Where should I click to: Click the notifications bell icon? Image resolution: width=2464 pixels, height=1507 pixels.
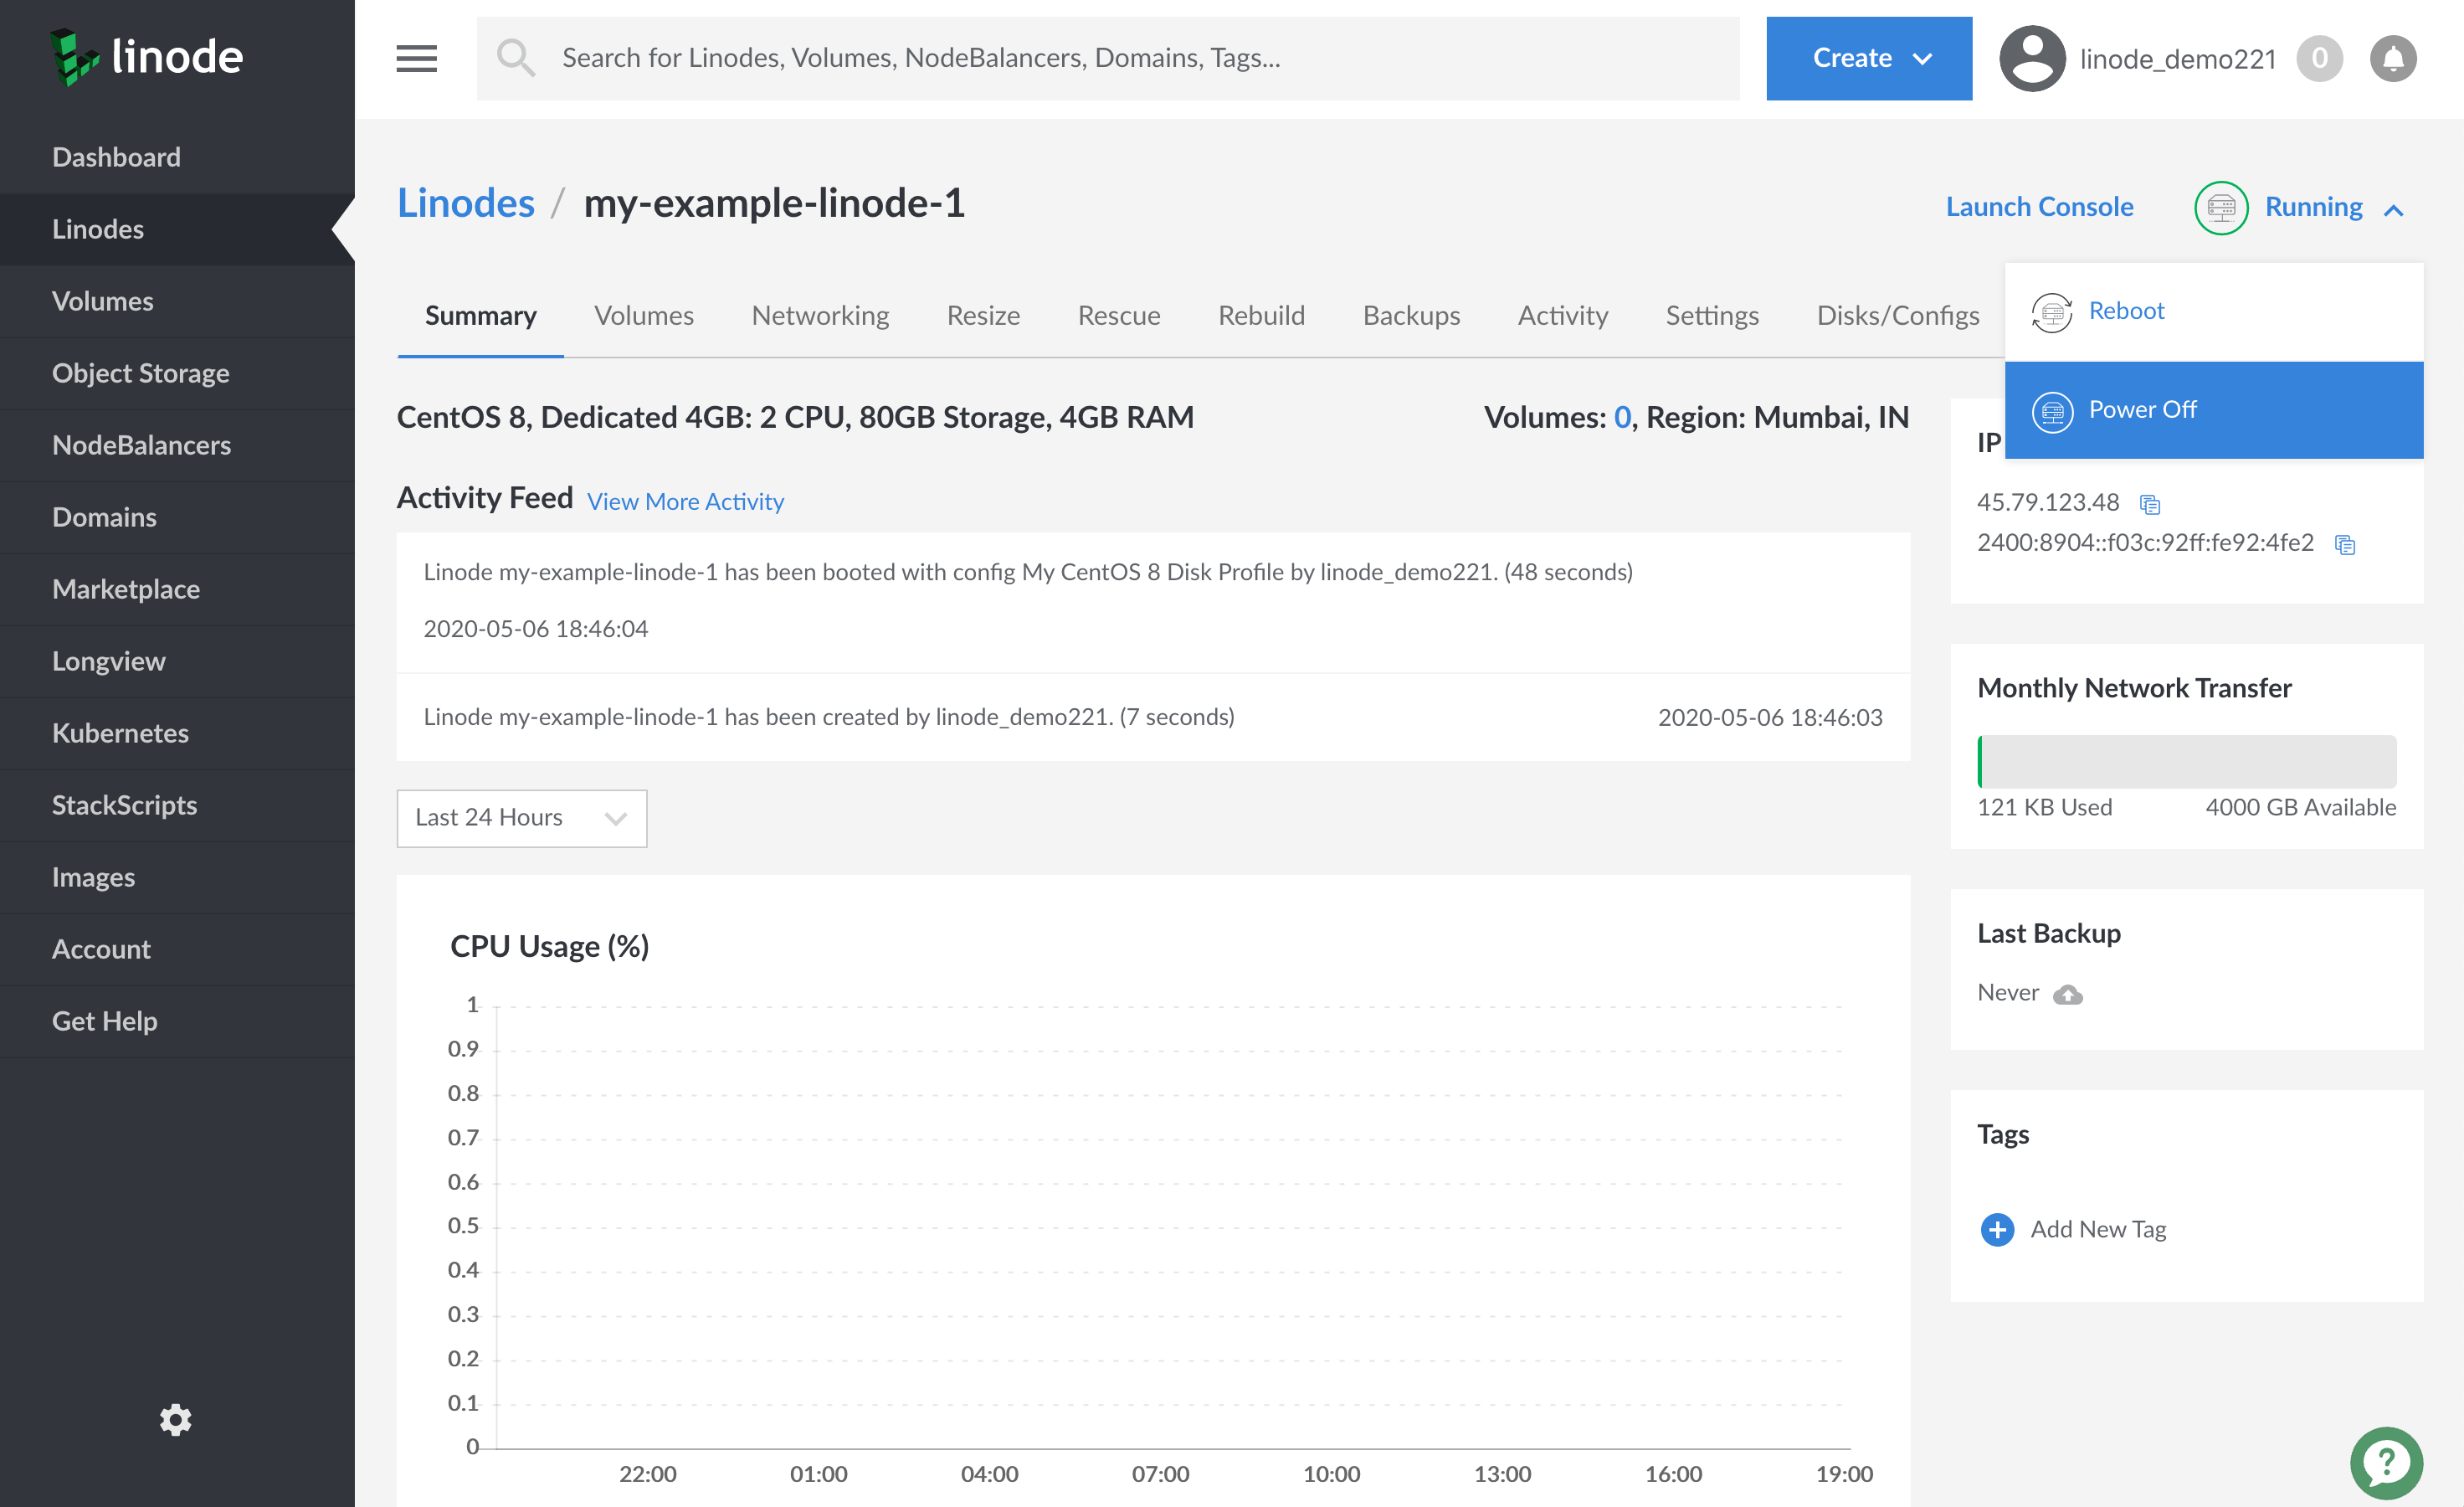click(x=2392, y=58)
